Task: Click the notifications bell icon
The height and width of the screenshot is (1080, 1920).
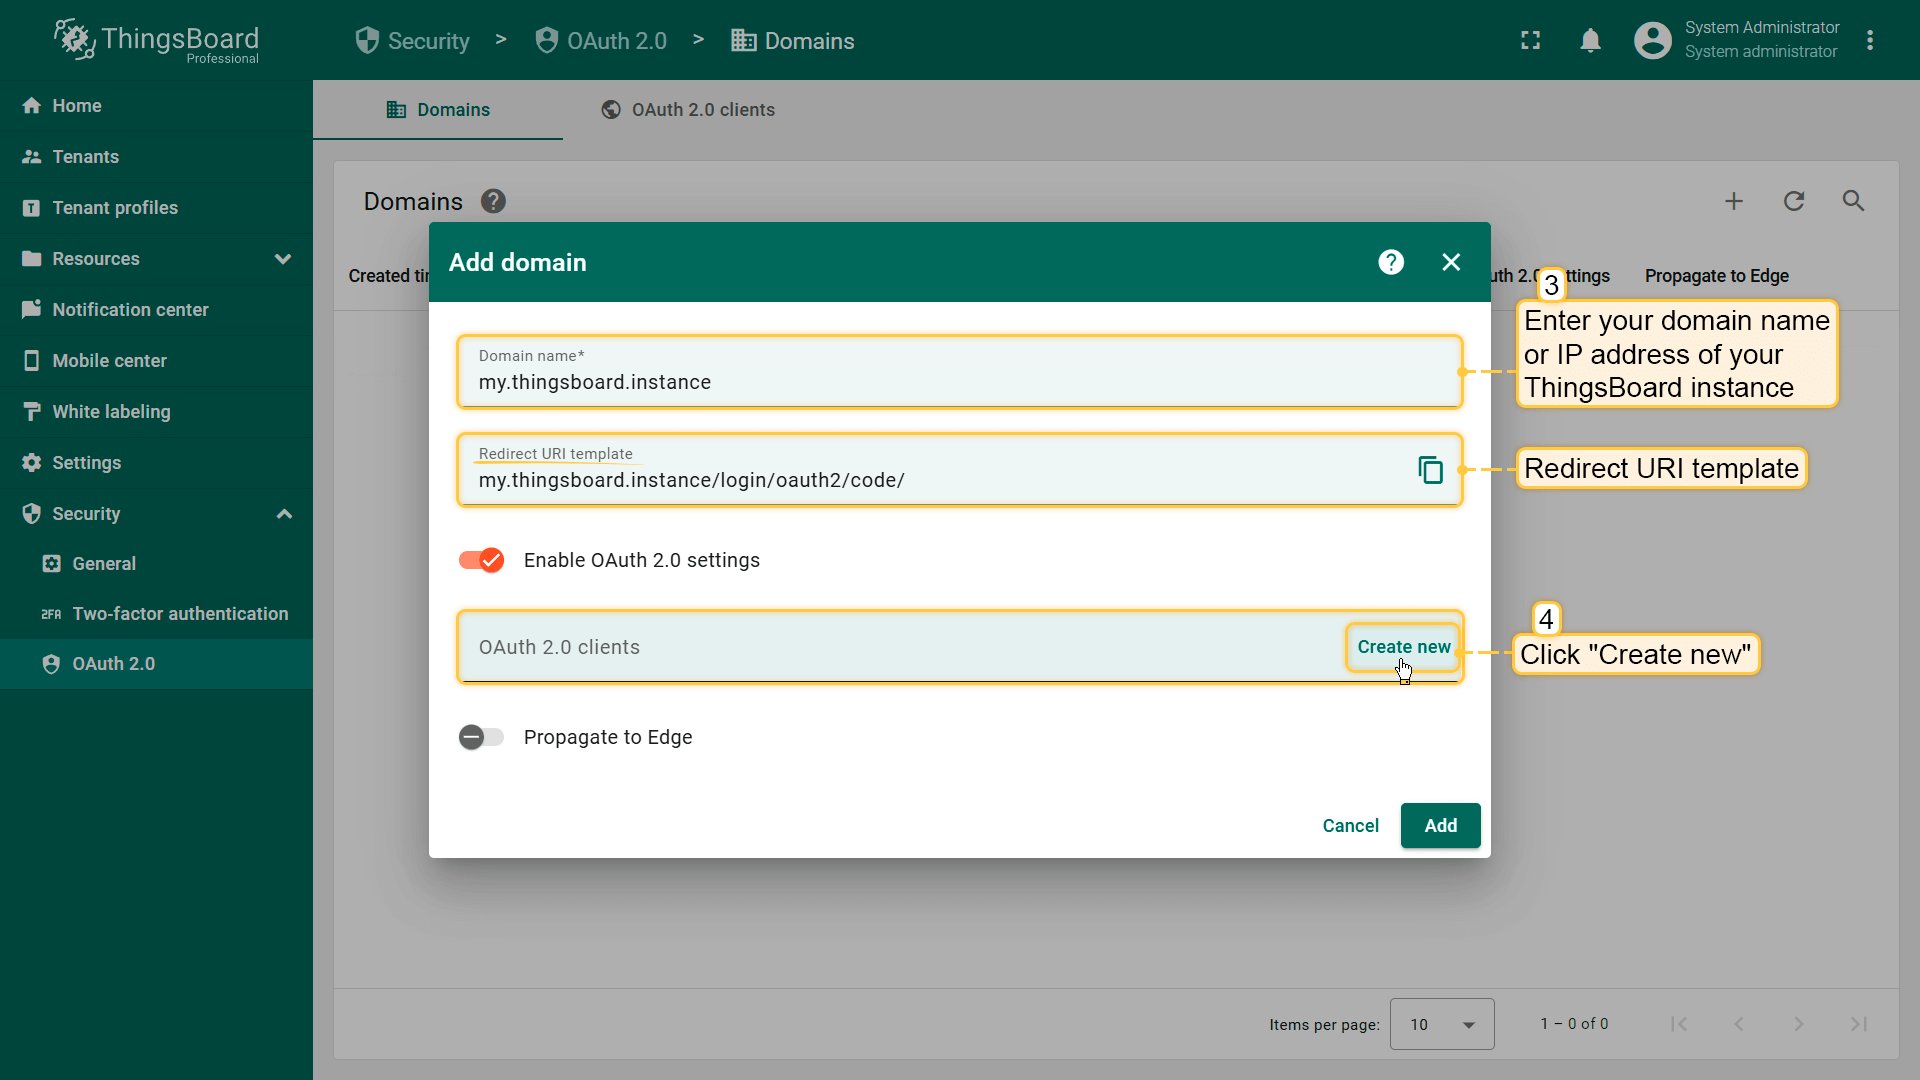Action: [1590, 41]
